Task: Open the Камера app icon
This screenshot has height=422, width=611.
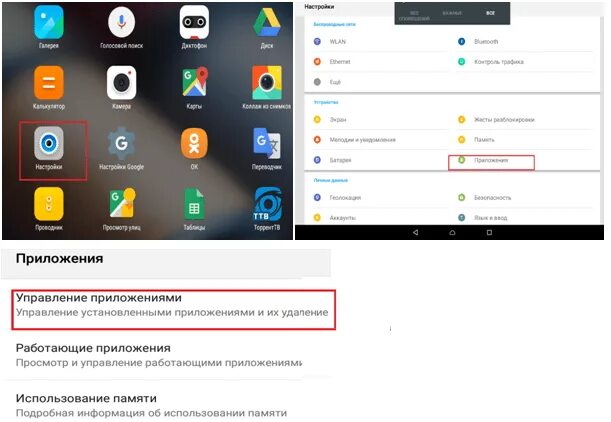Action: (x=122, y=83)
